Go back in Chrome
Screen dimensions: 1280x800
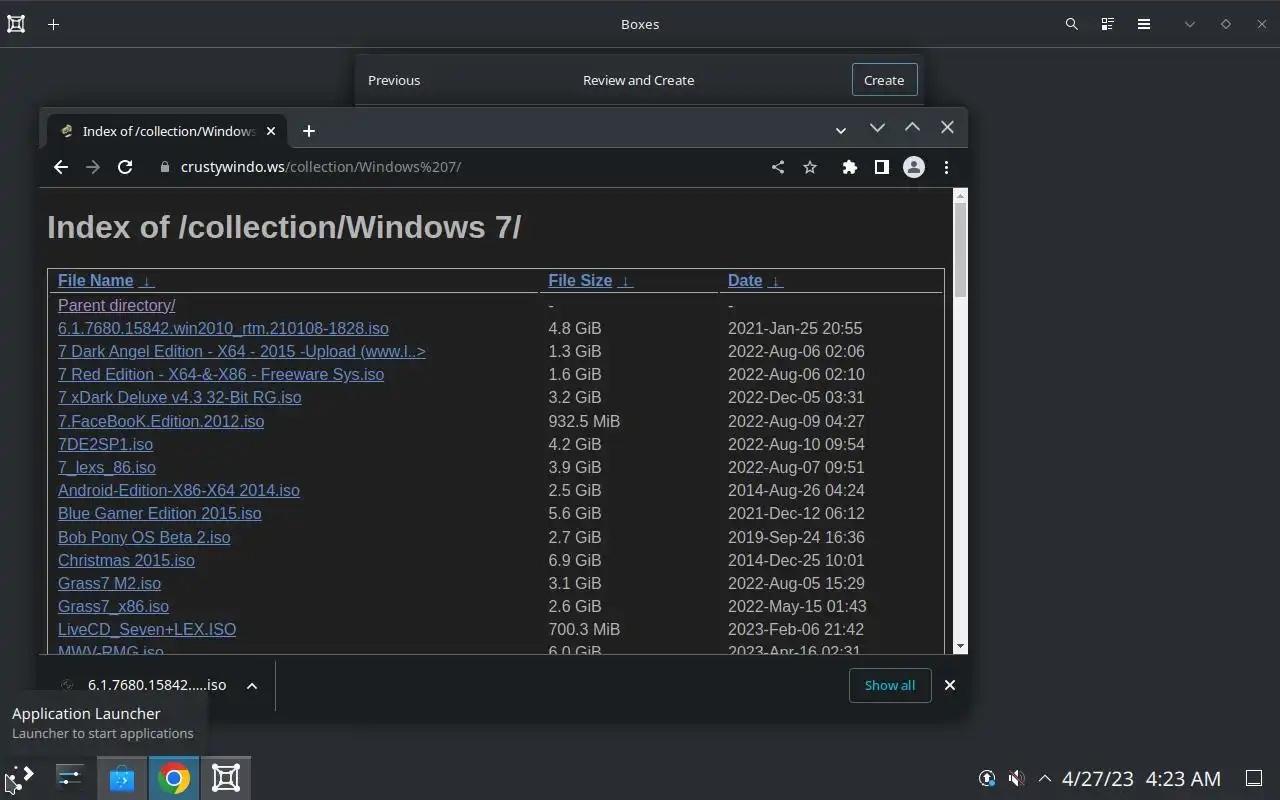point(61,167)
